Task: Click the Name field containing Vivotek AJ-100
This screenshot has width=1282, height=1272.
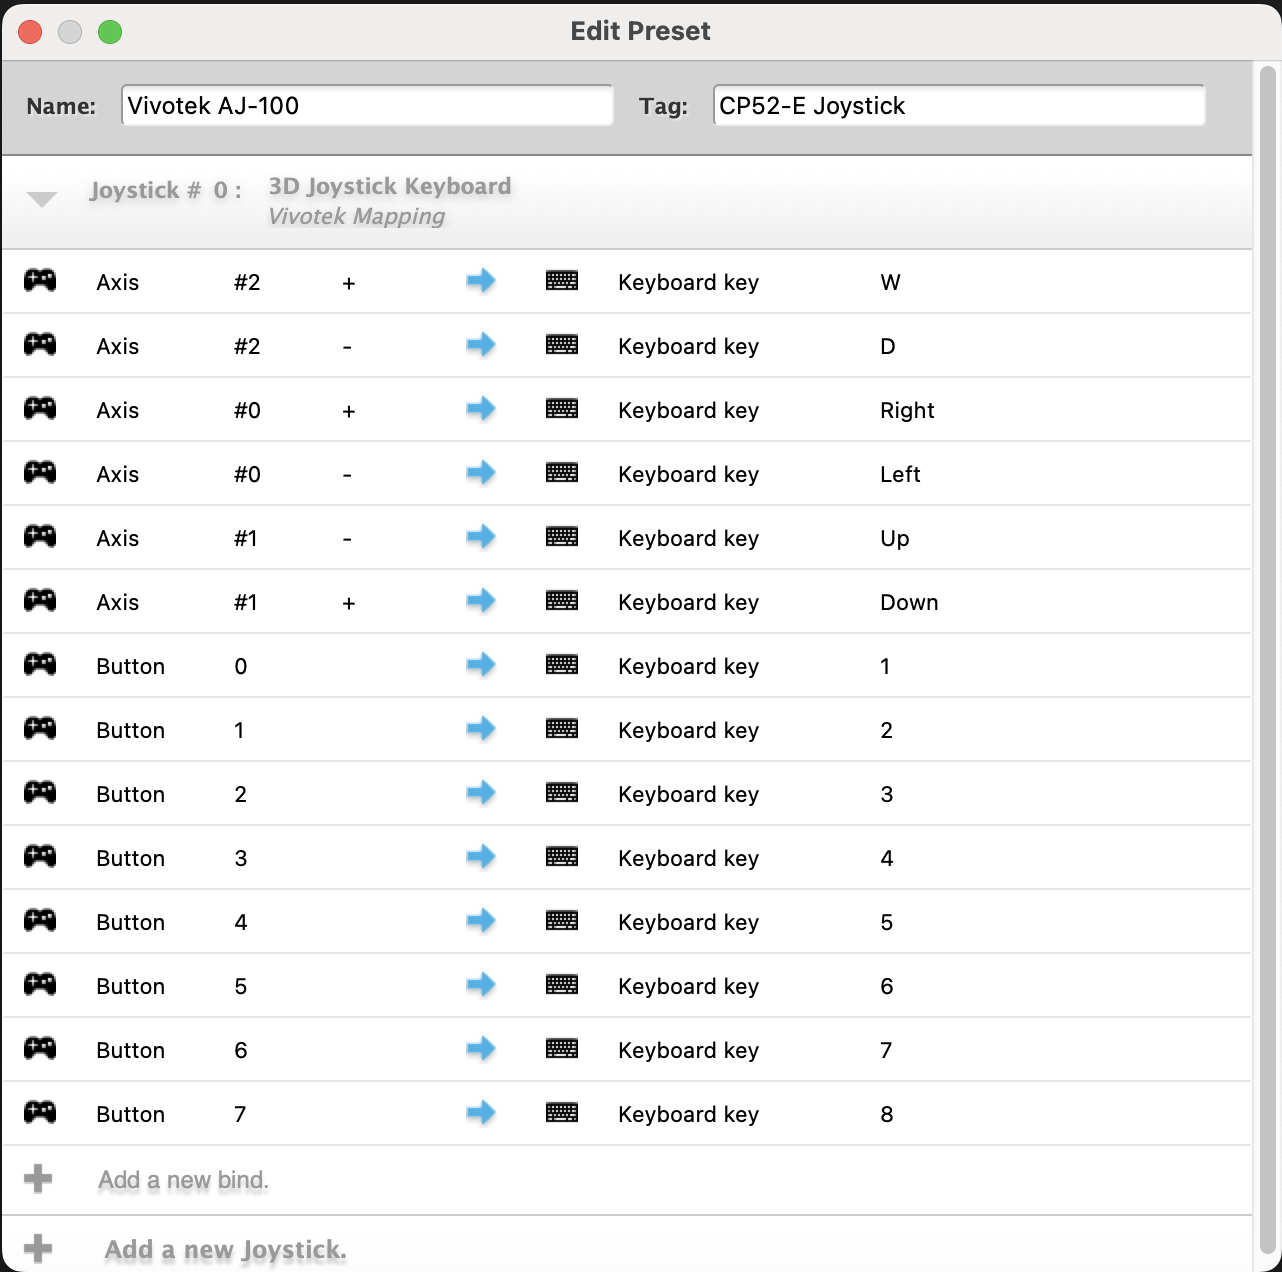Action: tap(367, 106)
